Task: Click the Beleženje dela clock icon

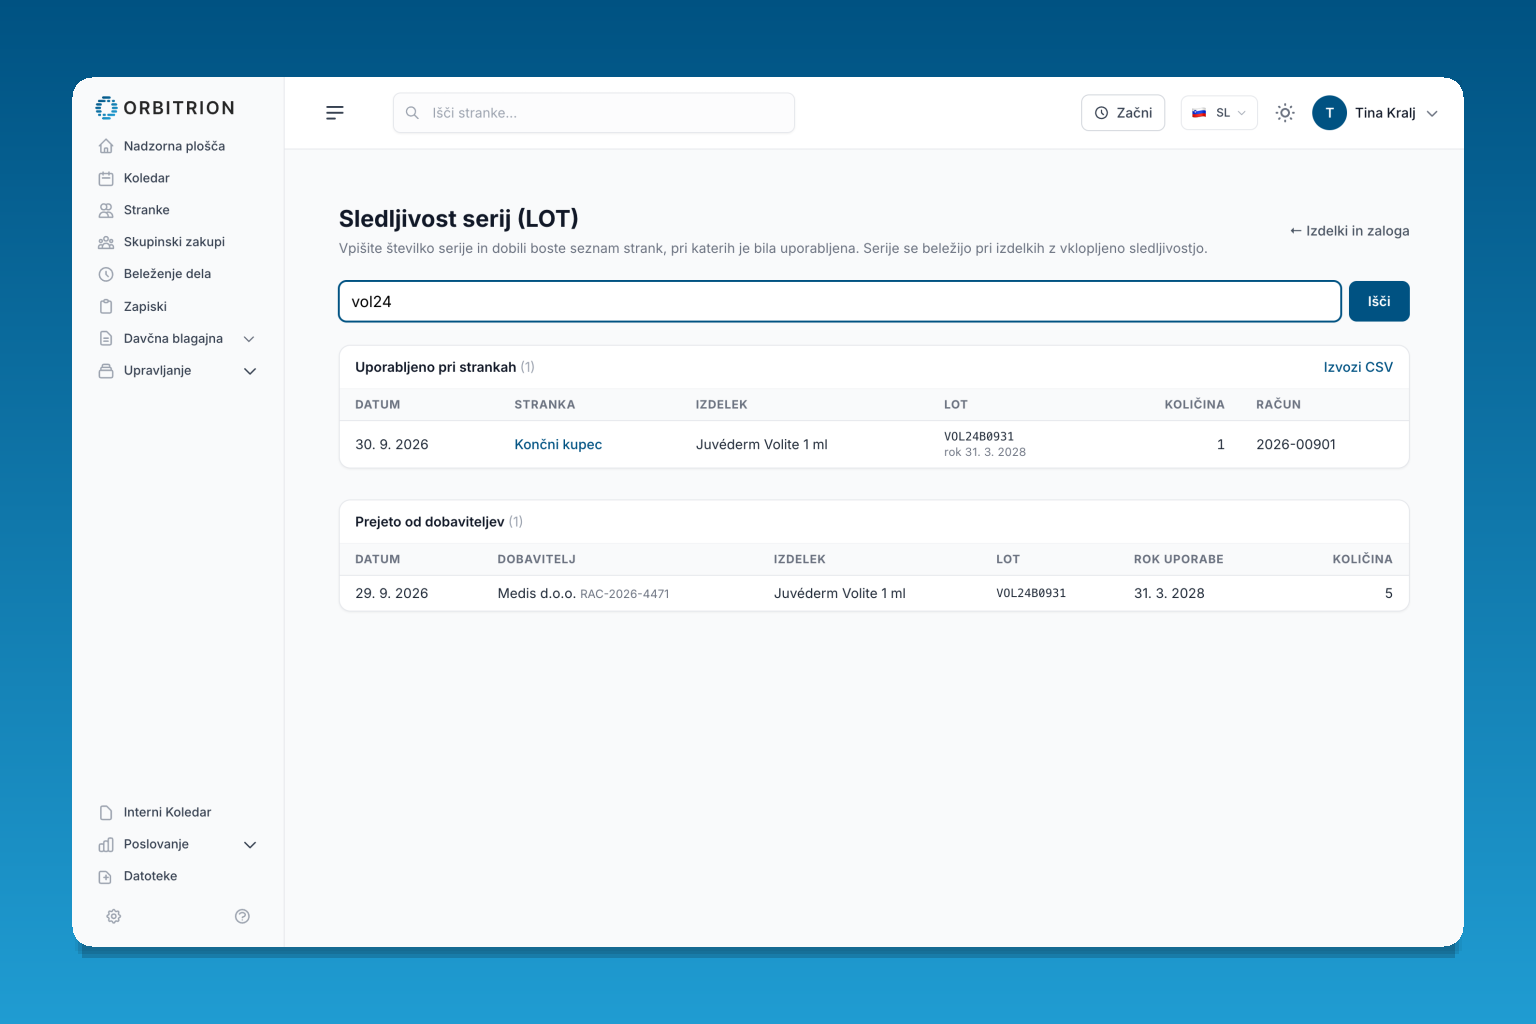Action: tap(106, 274)
